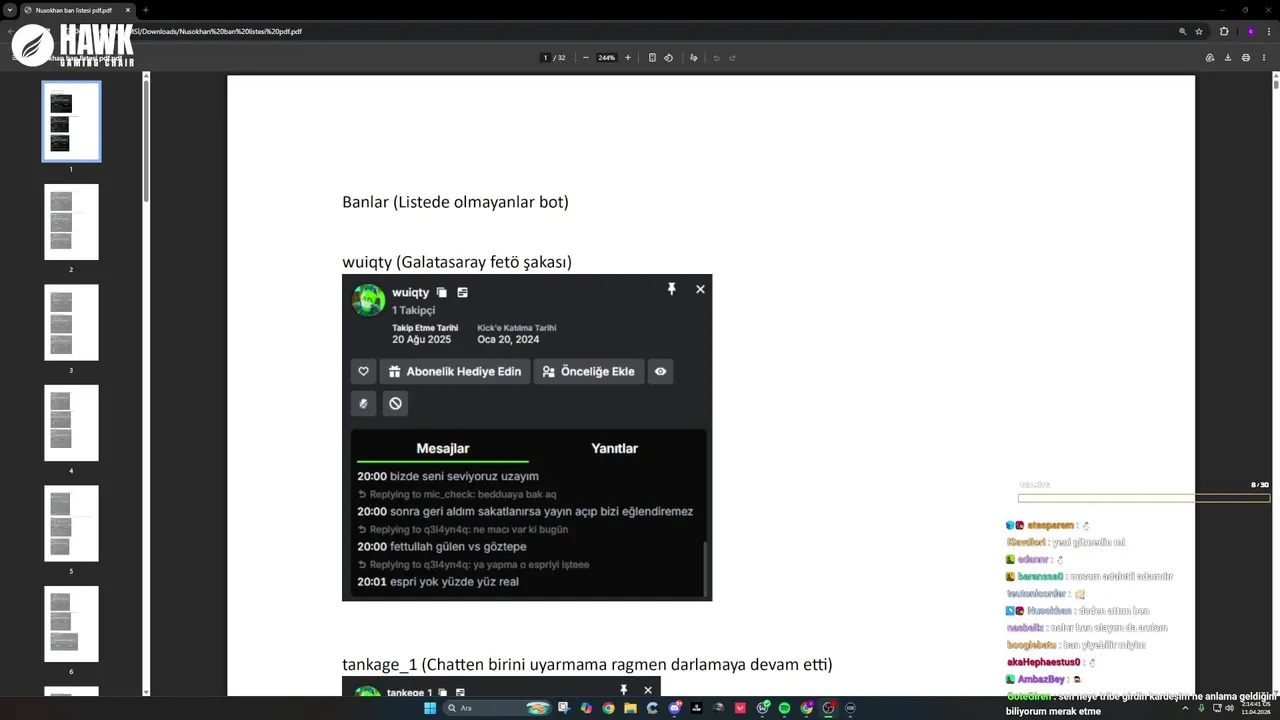
Task: Open a new browser tab
Action: (146, 10)
